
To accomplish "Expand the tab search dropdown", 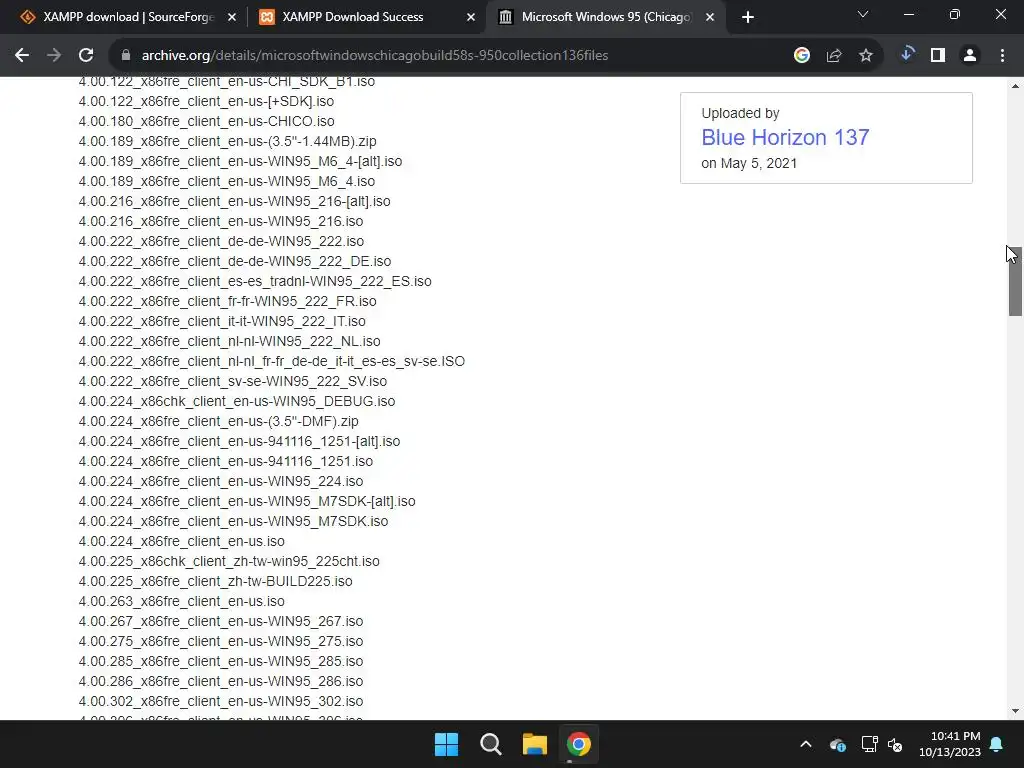I will (863, 14).
